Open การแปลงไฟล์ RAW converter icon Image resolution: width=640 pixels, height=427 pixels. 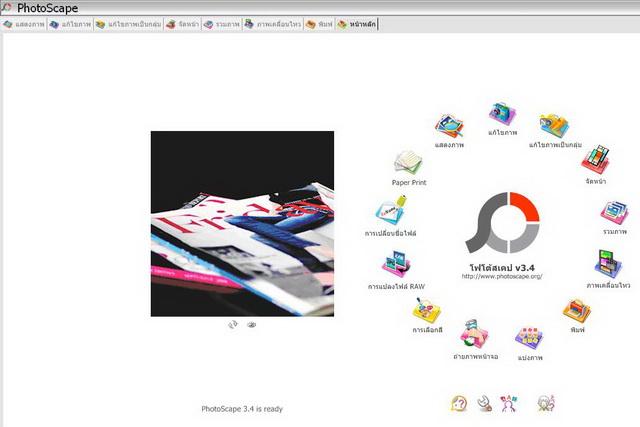[396, 265]
